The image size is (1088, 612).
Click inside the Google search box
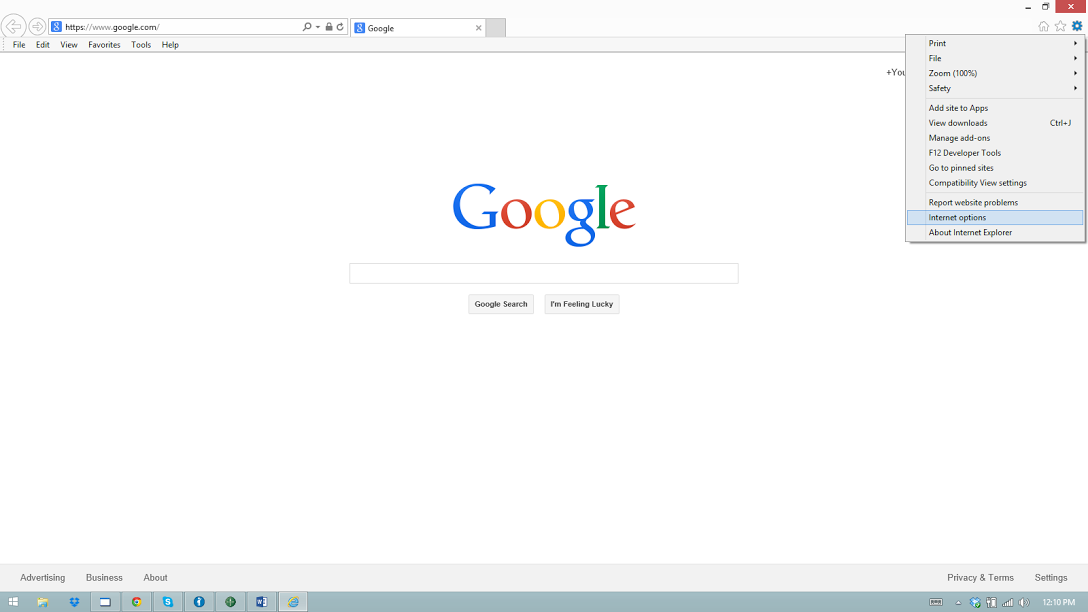pyautogui.click(x=543, y=273)
